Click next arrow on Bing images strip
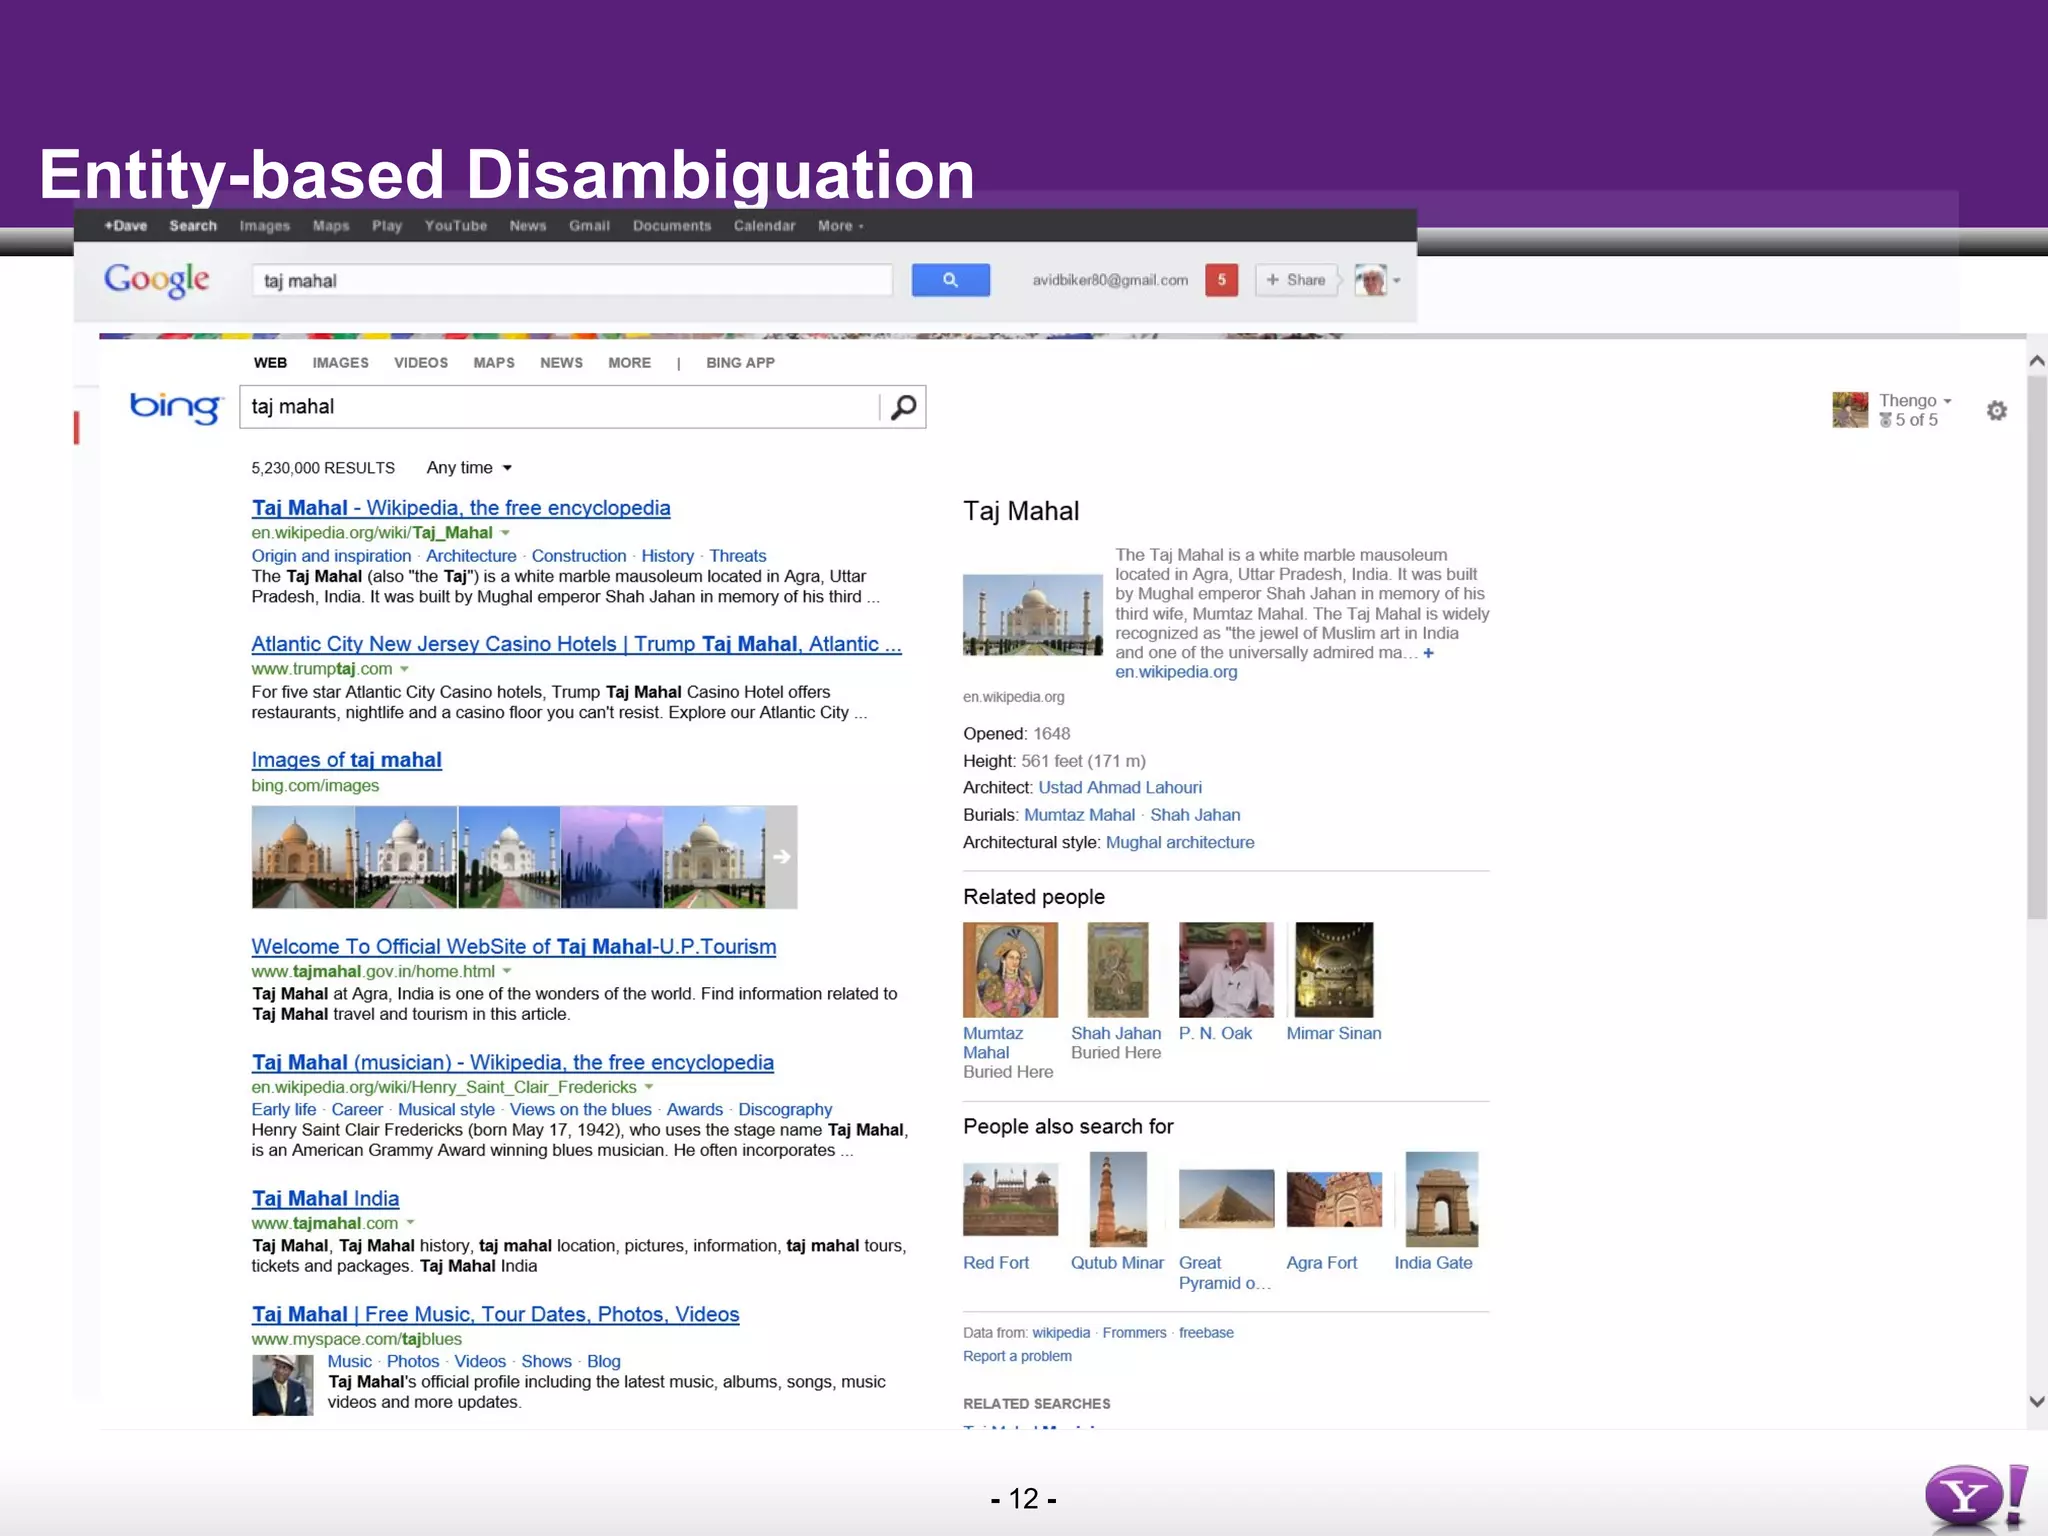Viewport: 2048px width, 1536px height. (x=782, y=857)
